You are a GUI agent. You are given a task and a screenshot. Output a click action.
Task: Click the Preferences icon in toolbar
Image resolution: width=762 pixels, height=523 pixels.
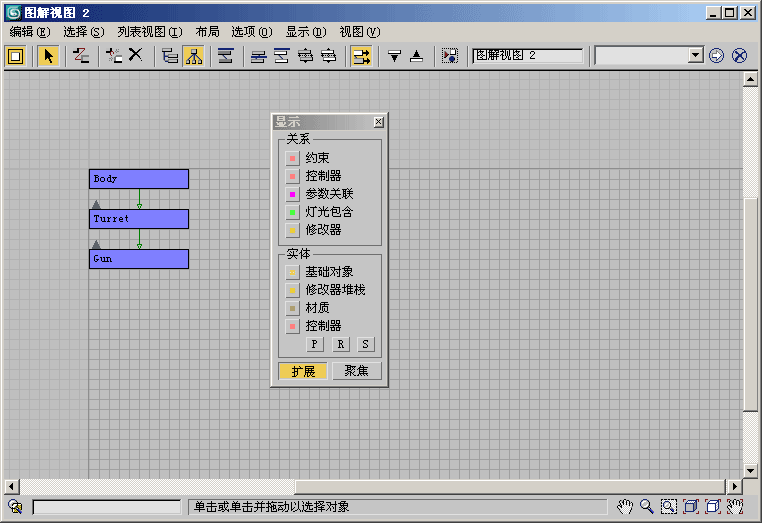pos(450,56)
